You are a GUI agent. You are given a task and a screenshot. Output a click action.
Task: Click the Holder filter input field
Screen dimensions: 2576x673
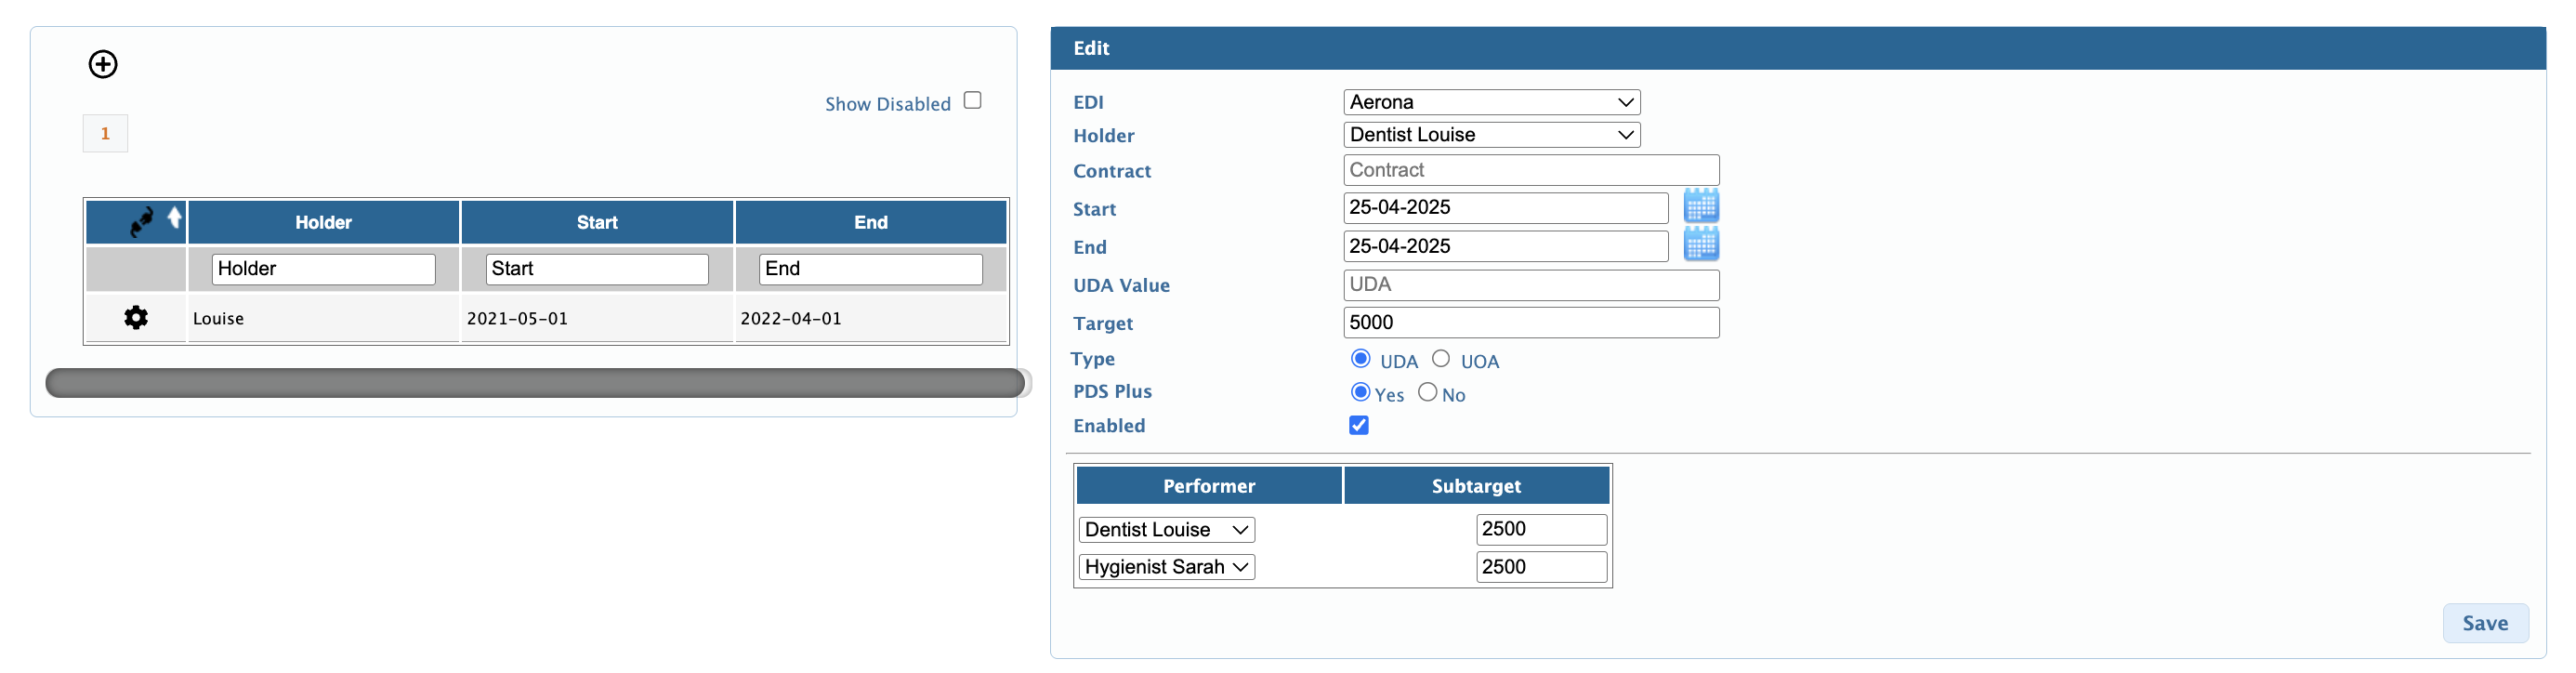click(x=323, y=269)
